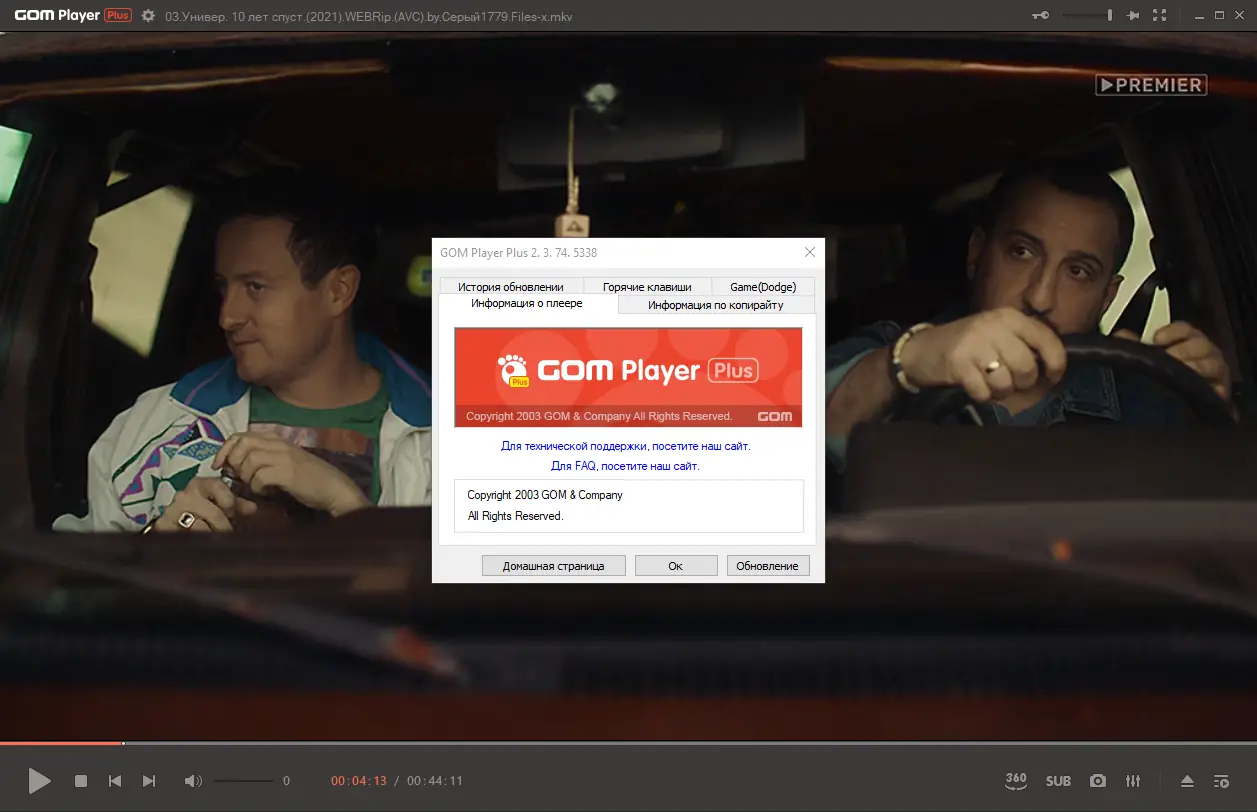Viewport: 1257px width, 812px height.
Task: Minimize the GOM Player window
Action: (x=1197, y=16)
